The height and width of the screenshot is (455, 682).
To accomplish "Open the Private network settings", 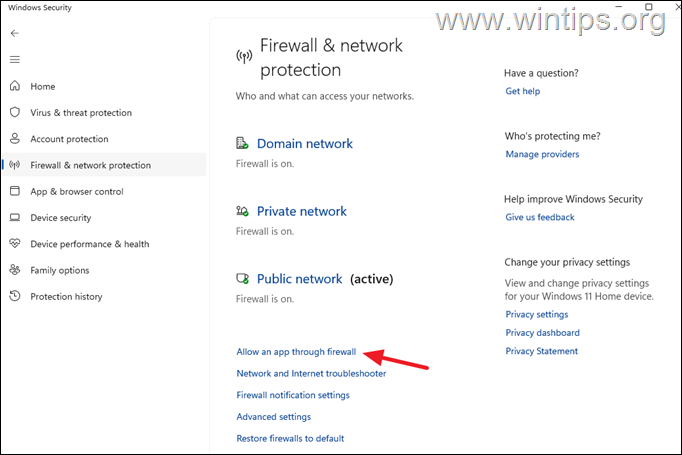I will click(x=301, y=211).
